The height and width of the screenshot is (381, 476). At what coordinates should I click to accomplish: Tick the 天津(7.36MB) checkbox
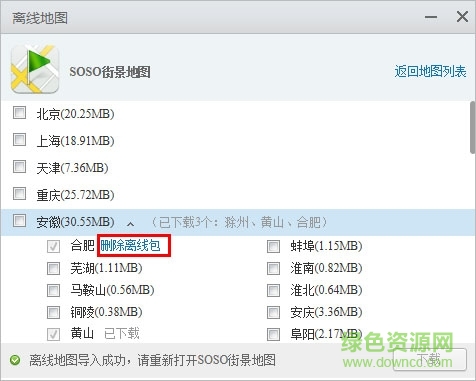(x=19, y=166)
